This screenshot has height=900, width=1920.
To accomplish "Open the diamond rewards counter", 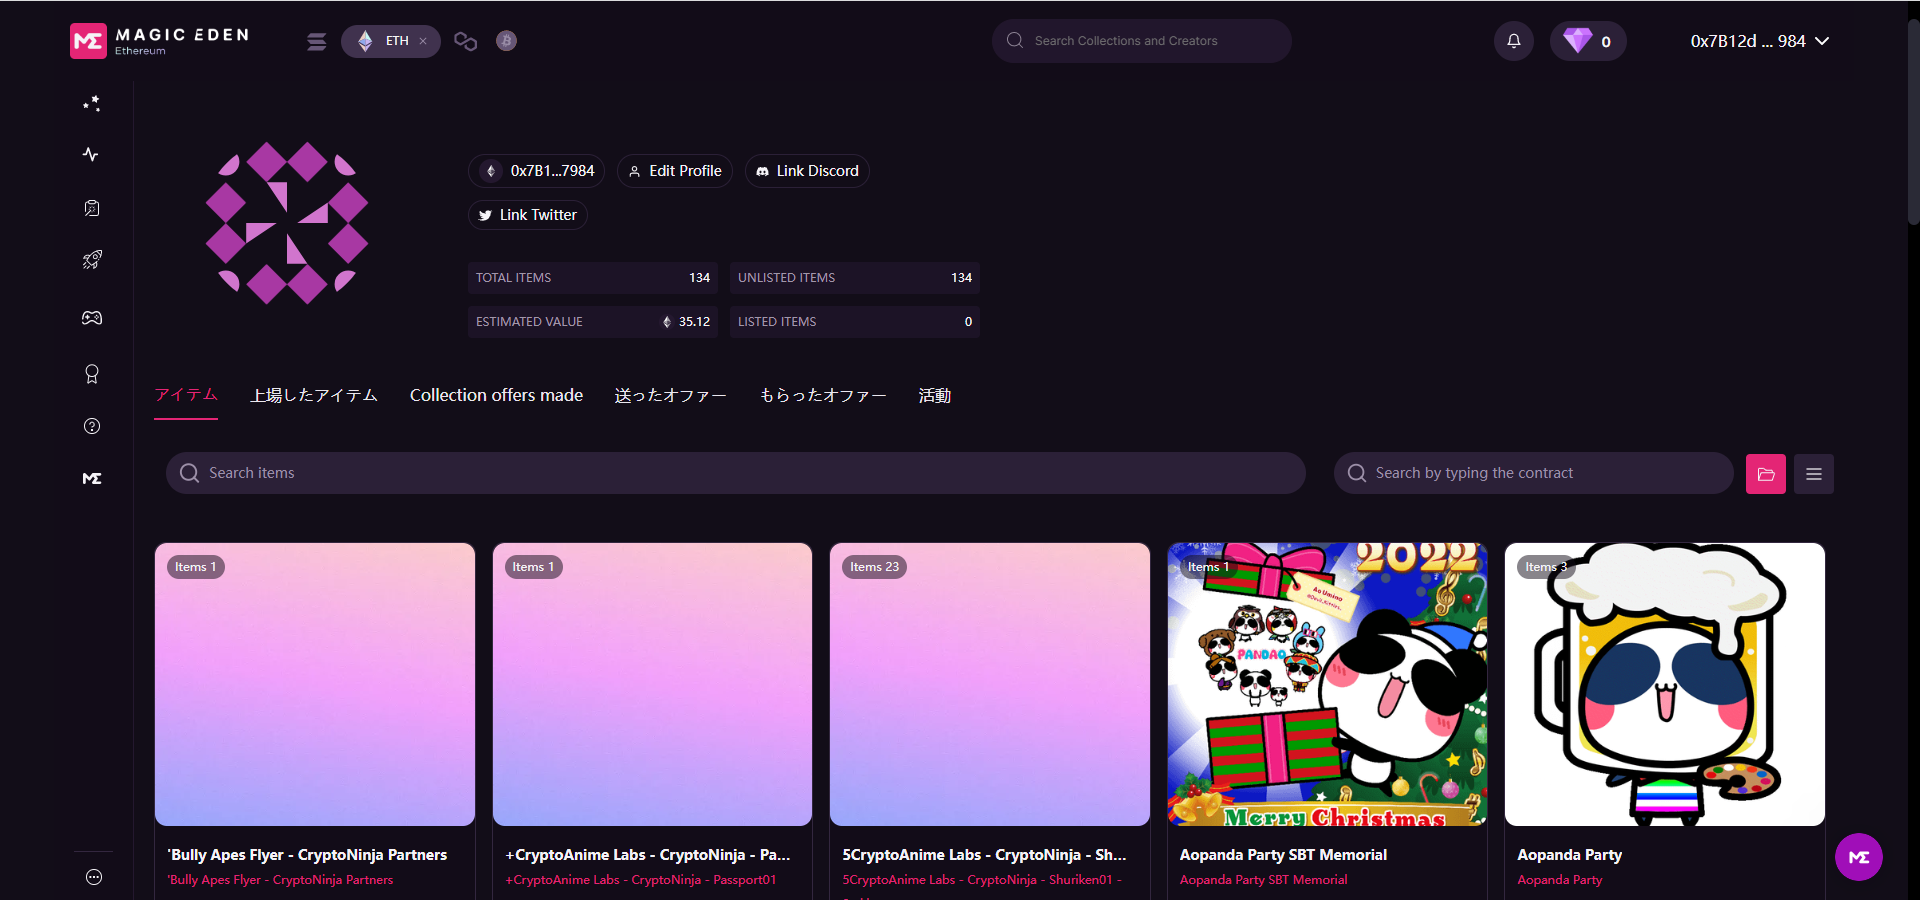I will pyautogui.click(x=1588, y=41).
